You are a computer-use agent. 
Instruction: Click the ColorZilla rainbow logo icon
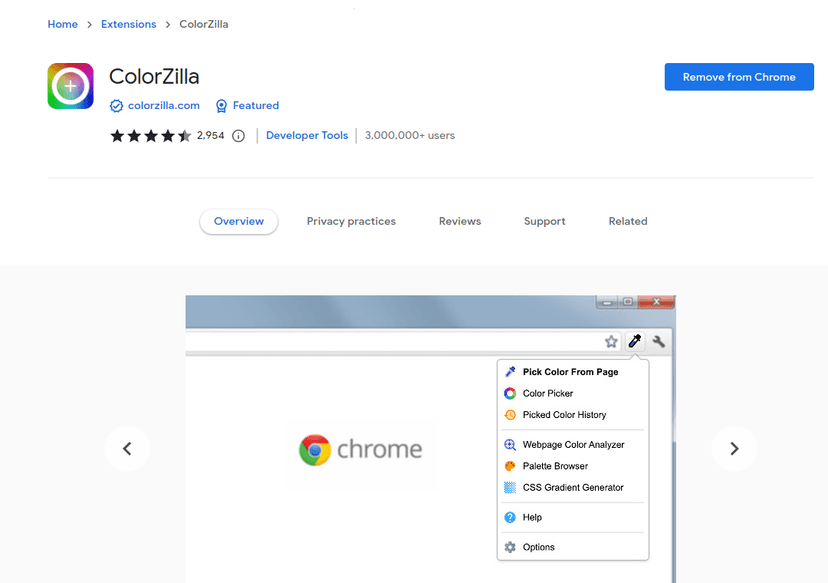70,86
